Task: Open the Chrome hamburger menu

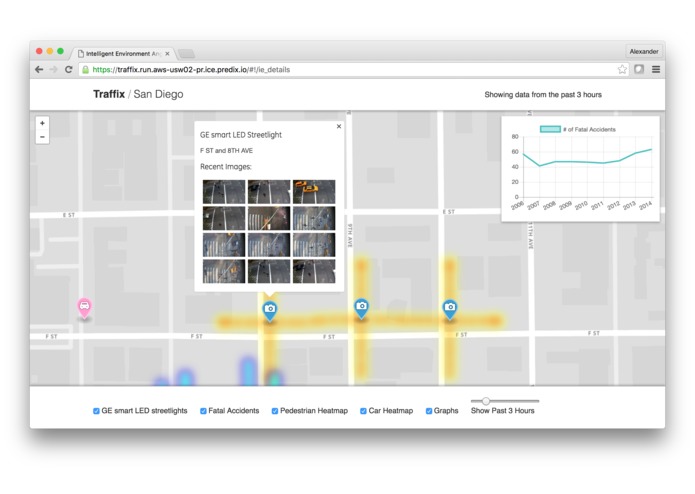Action: [656, 69]
